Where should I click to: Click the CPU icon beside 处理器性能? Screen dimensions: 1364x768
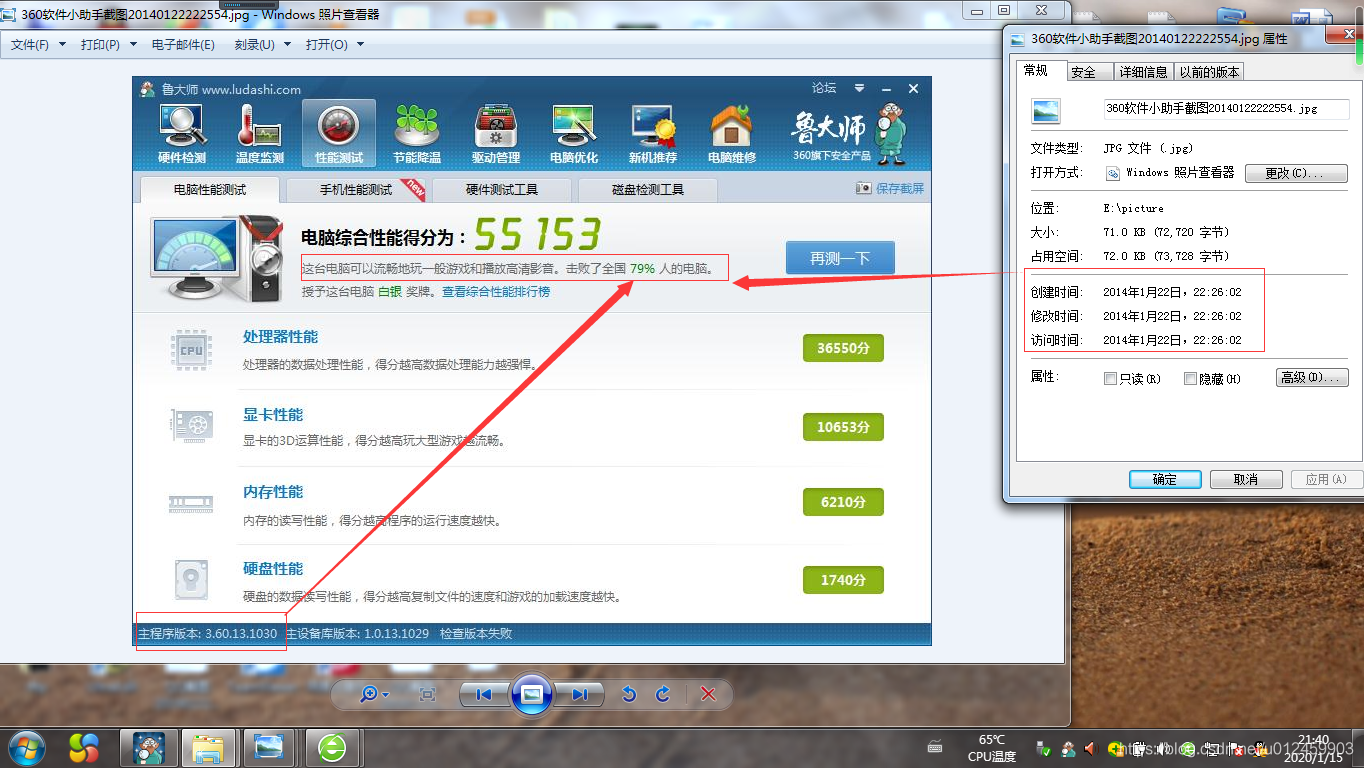tap(191, 350)
